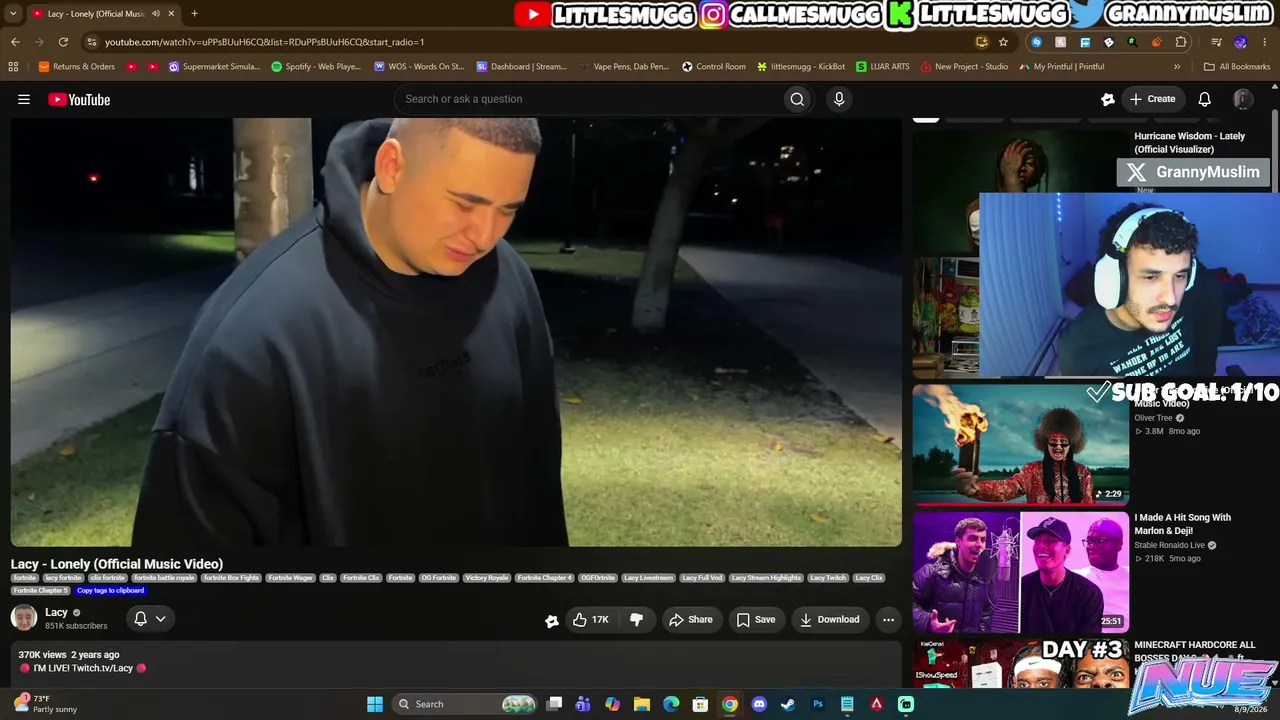Click the Chrome address bar URL
Viewport: 1280px width, 720px height.
265,42
